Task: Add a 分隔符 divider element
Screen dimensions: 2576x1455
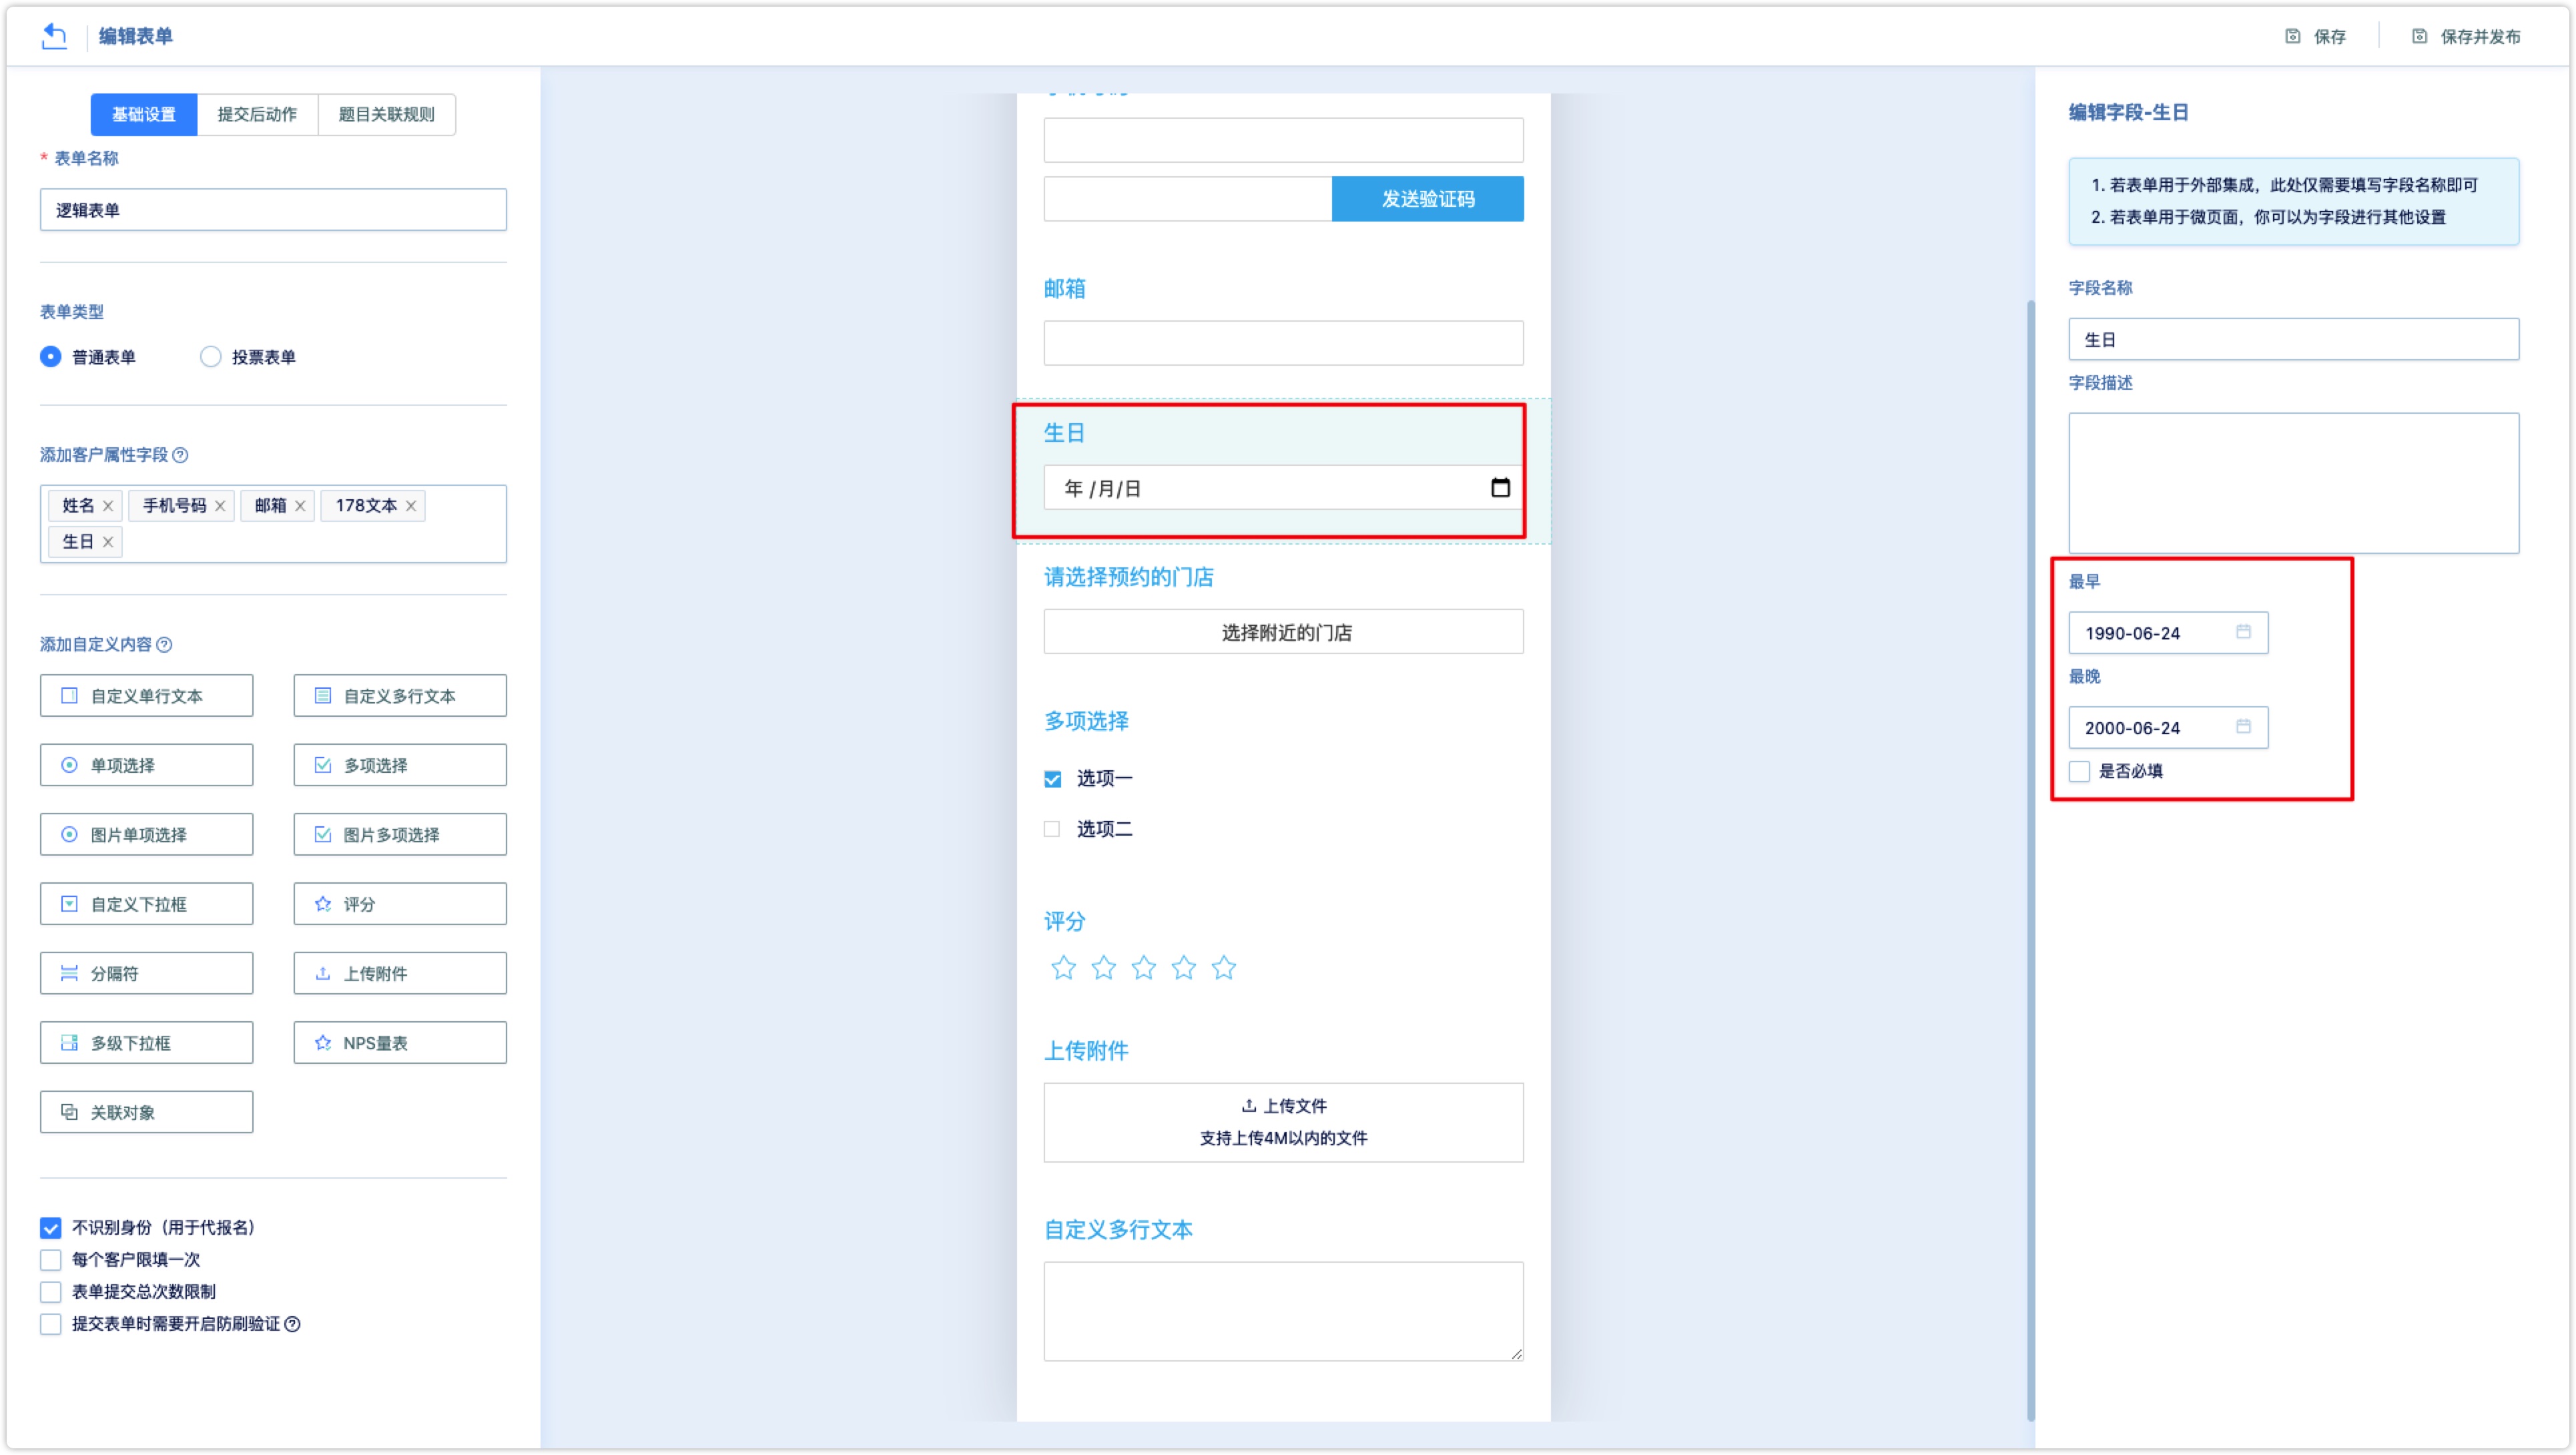Action: (147, 973)
